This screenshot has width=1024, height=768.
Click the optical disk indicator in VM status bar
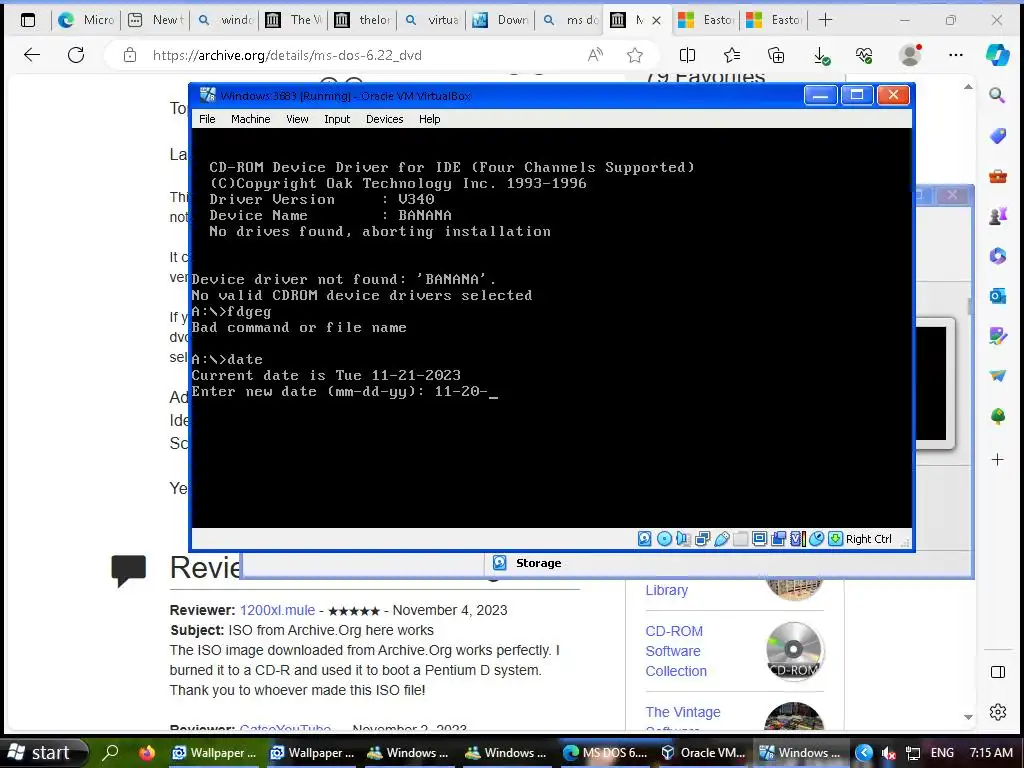(x=664, y=539)
